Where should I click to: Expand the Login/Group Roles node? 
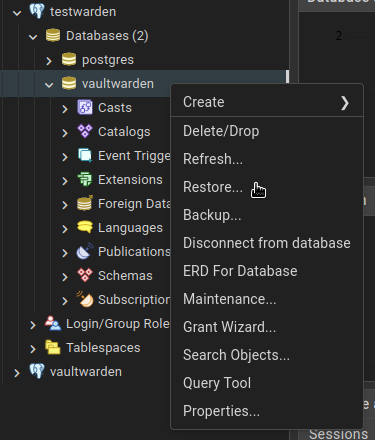[x=33, y=325]
